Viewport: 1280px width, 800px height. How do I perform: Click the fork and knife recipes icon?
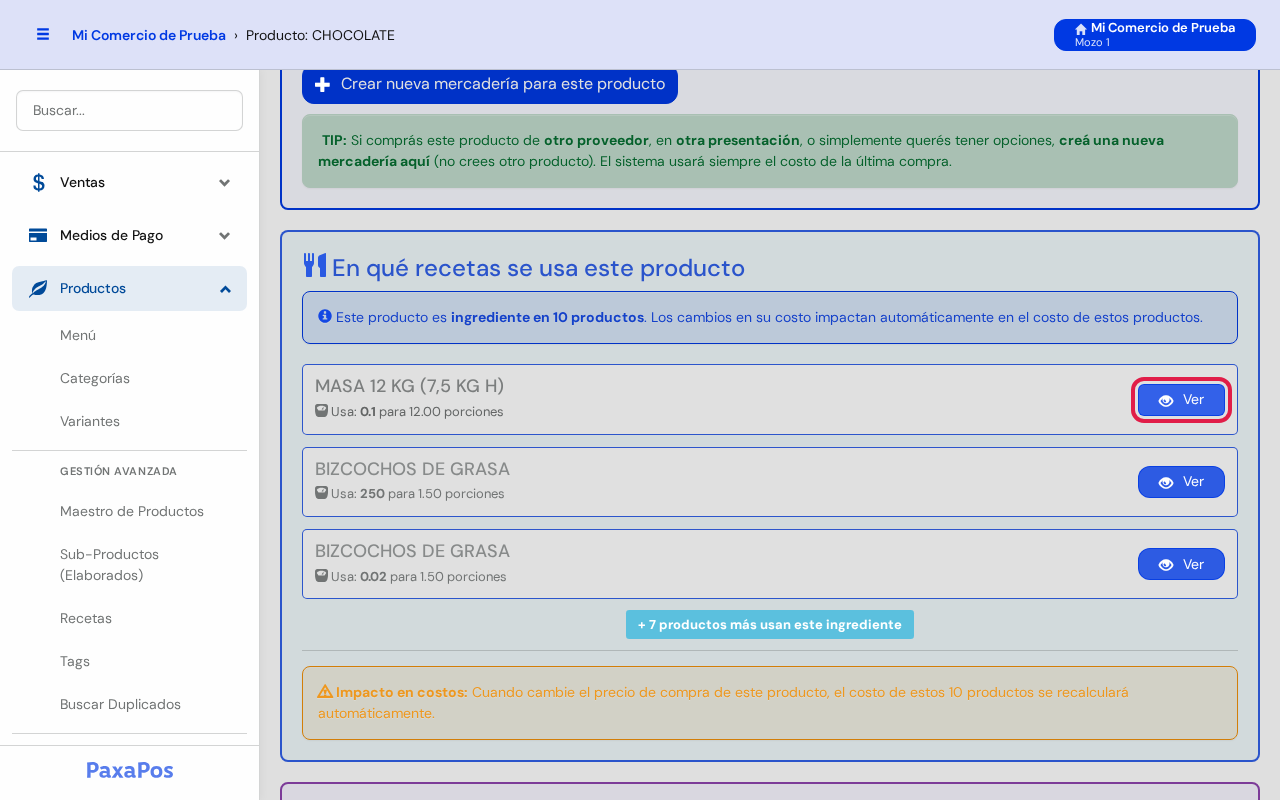[x=315, y=265]
